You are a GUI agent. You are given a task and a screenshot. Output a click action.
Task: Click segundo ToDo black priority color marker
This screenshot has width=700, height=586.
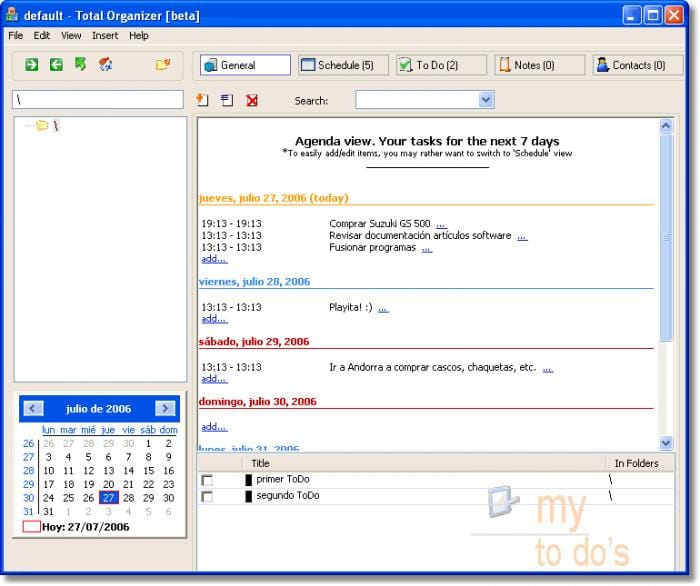pos(249,497)
